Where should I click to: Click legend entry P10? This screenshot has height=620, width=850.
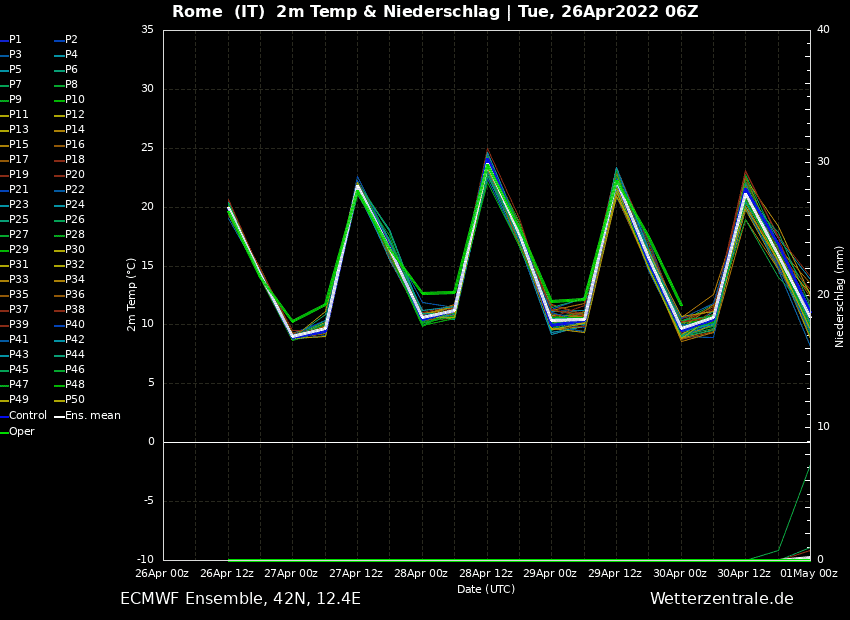pyautogui.click(x=70, y=100)
